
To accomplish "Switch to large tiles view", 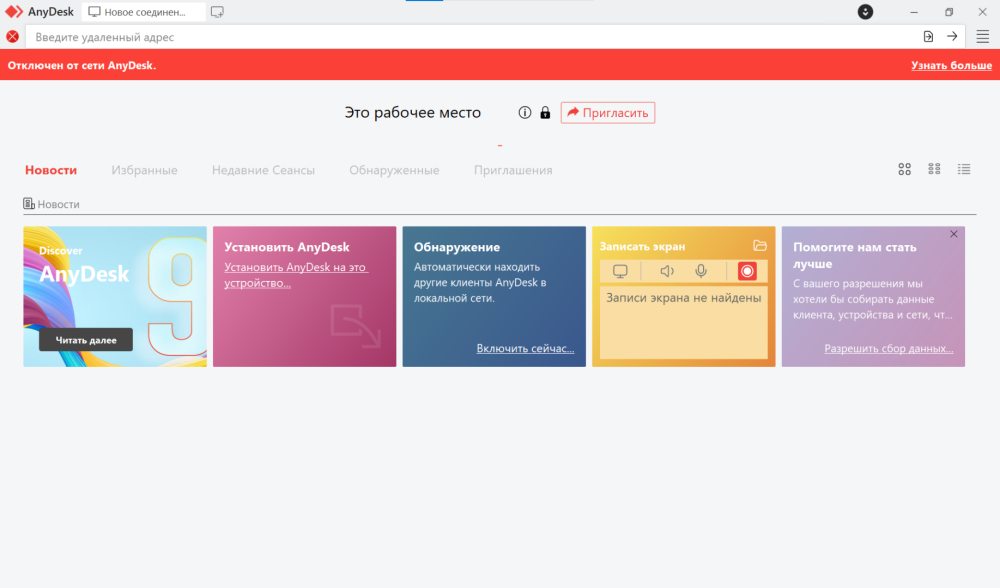I will 904,169.
